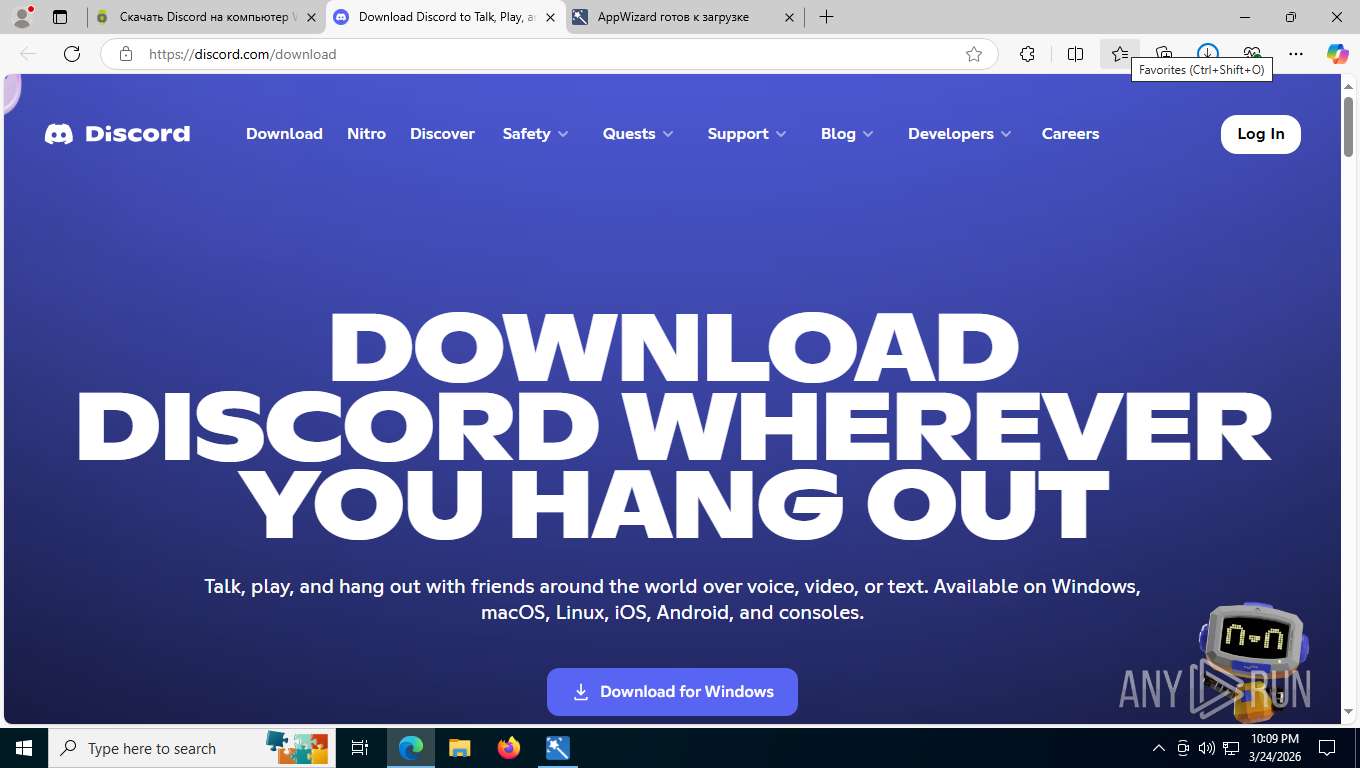Image resolution: width=1360 pixels, height=768 pixels.
Task: Expand the Quests dropdown menu
Action: click(638, 134)
